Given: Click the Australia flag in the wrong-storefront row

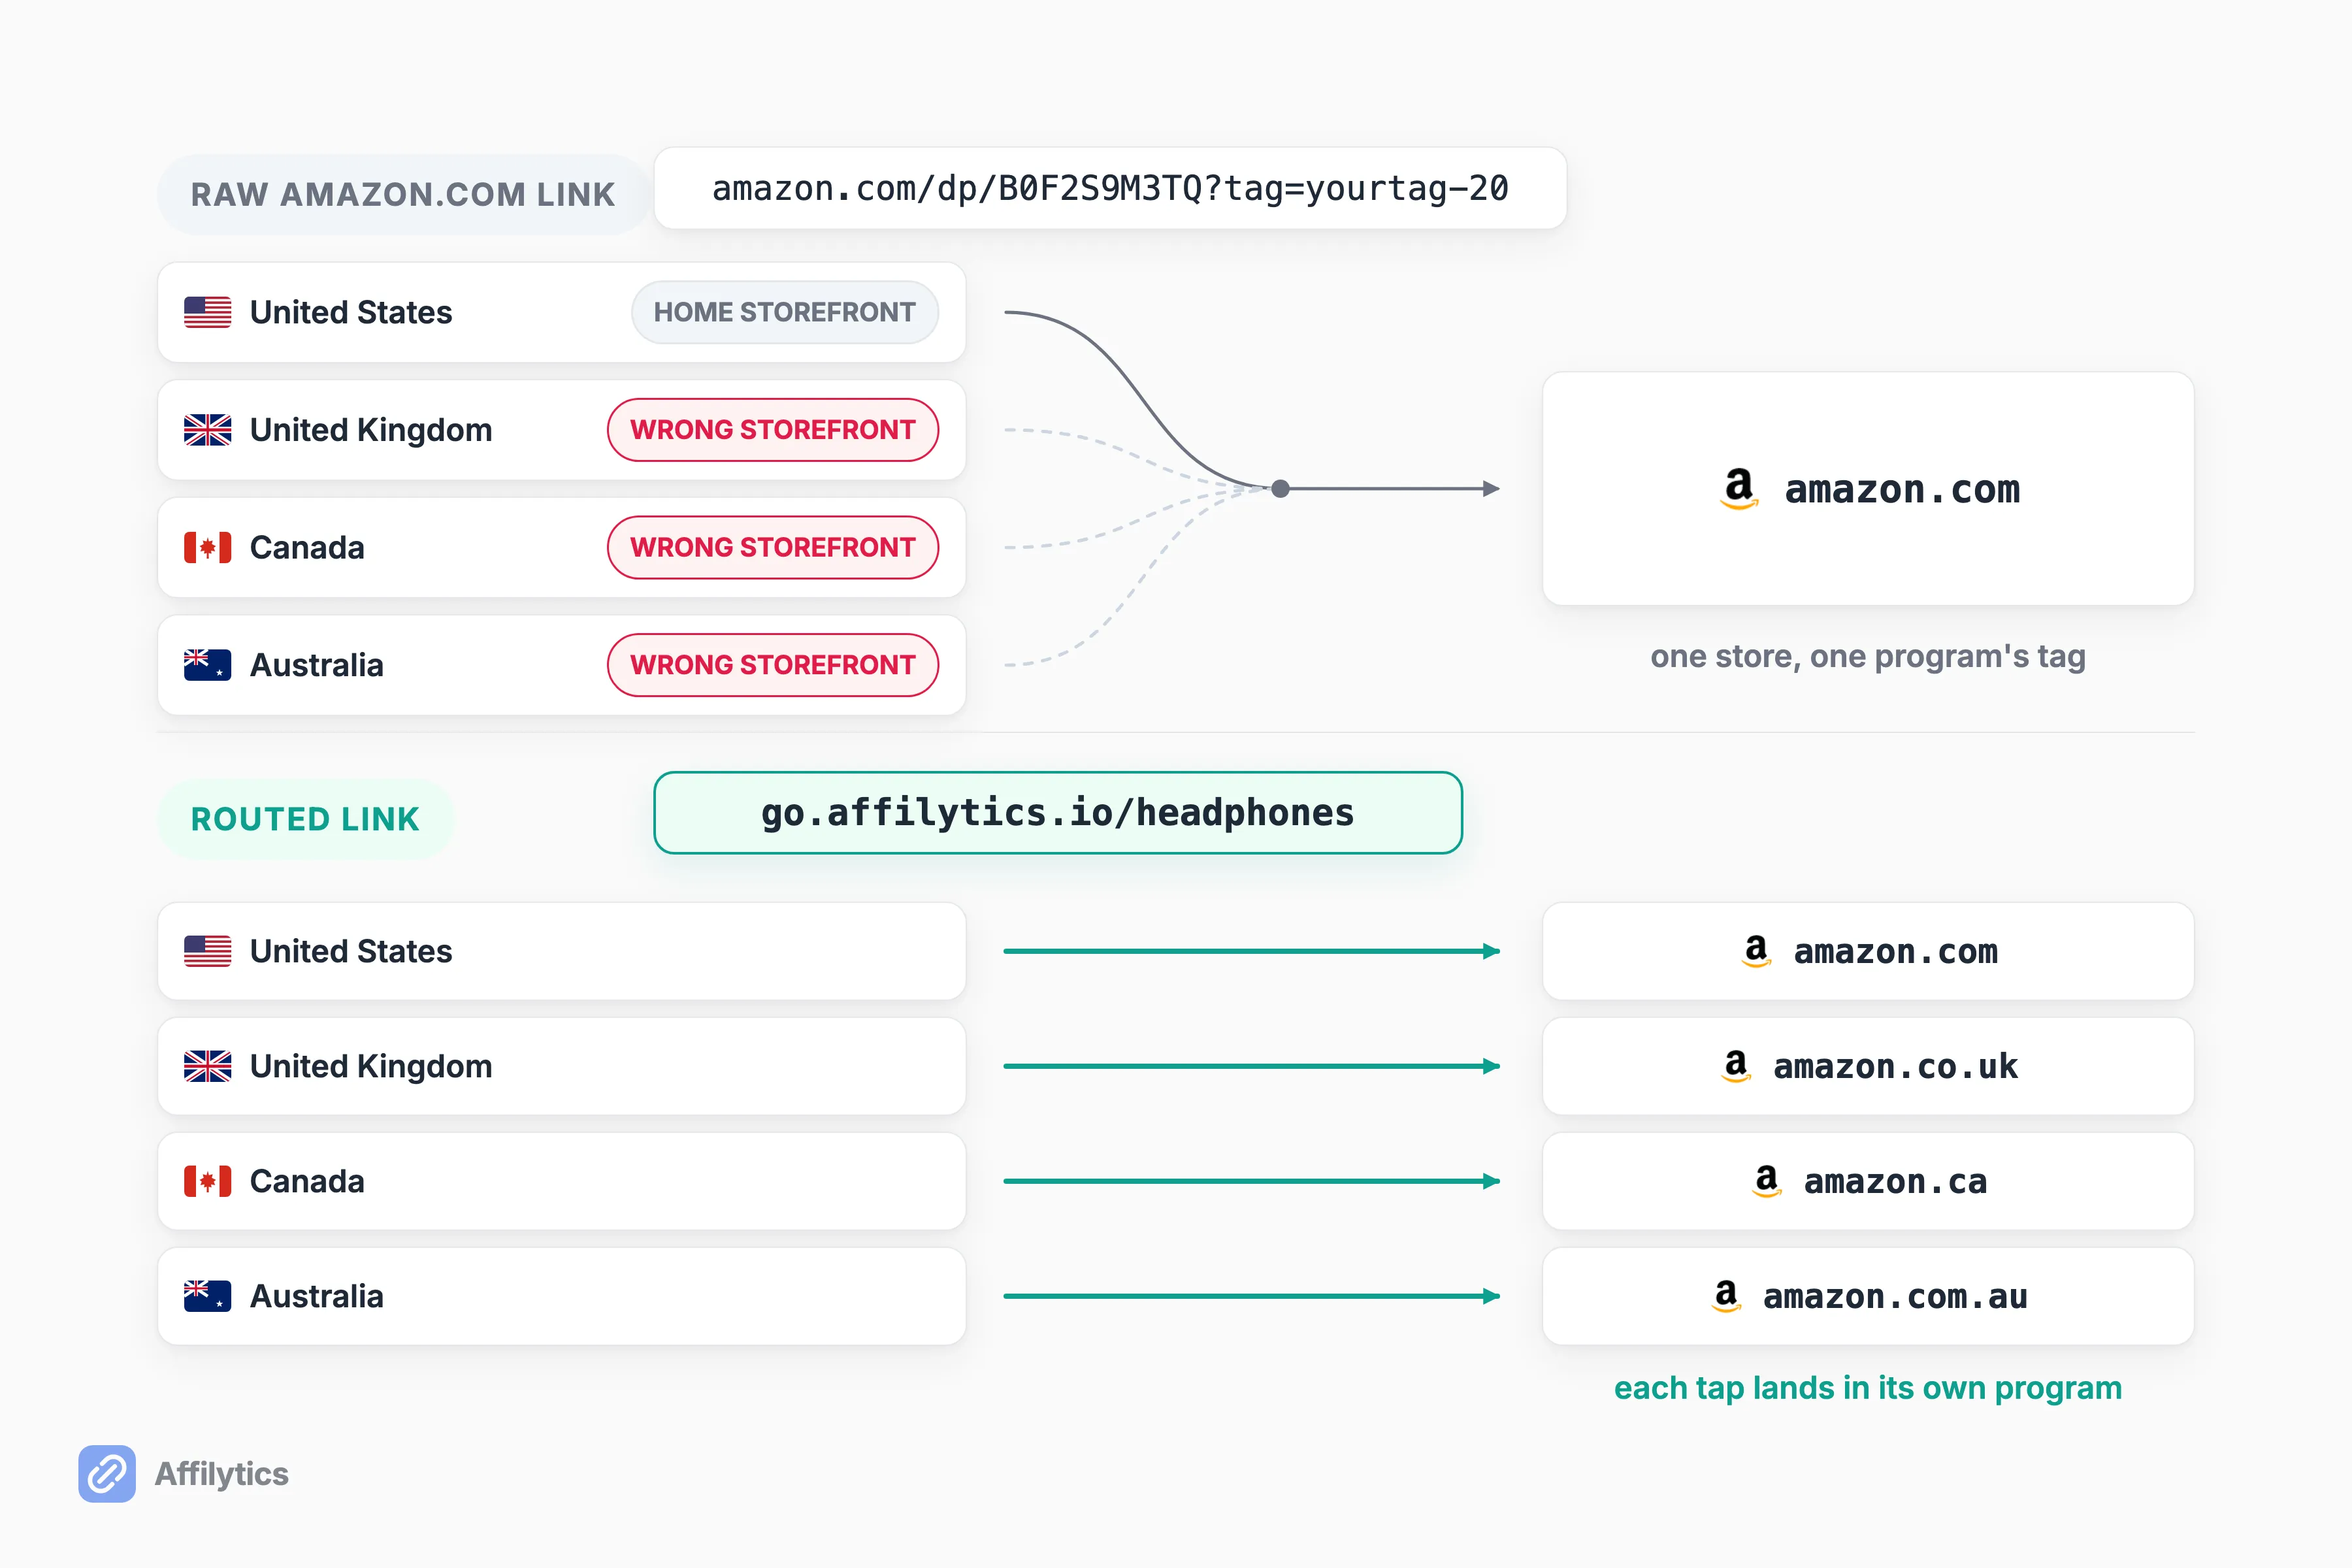Looking at the screenshot, I should pos(207,665).
